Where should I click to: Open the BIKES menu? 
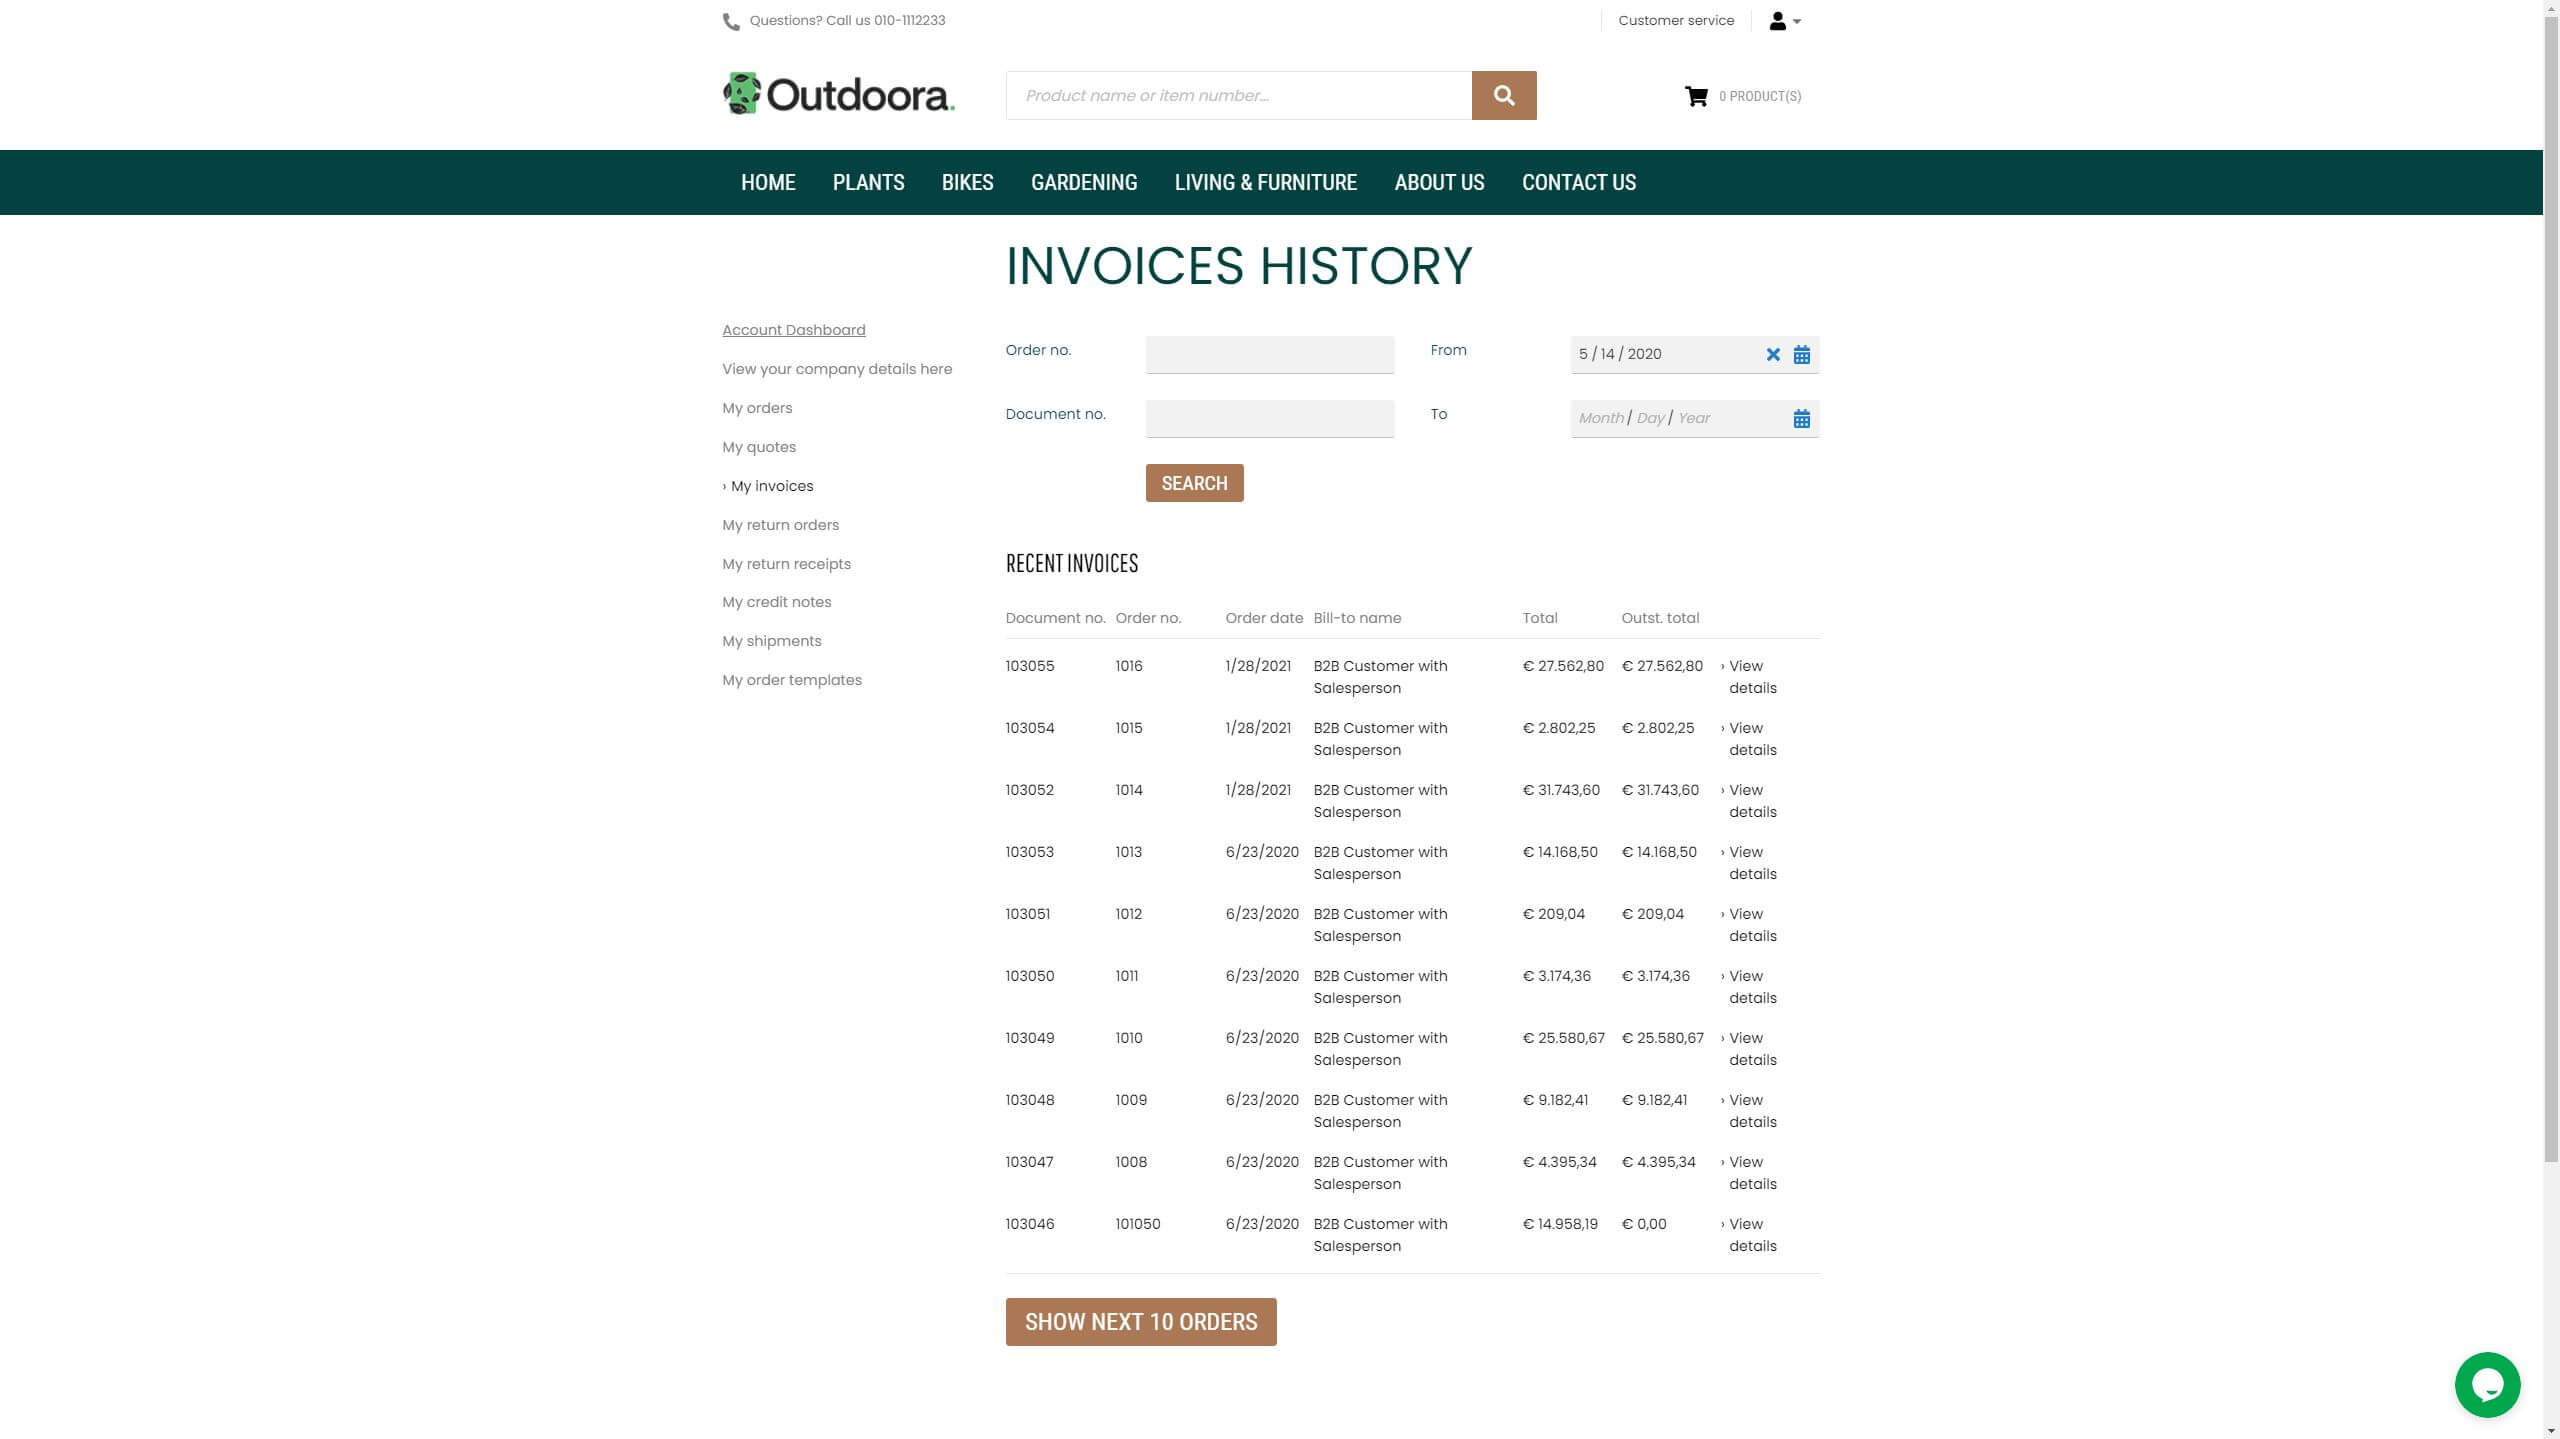[967, 182]
